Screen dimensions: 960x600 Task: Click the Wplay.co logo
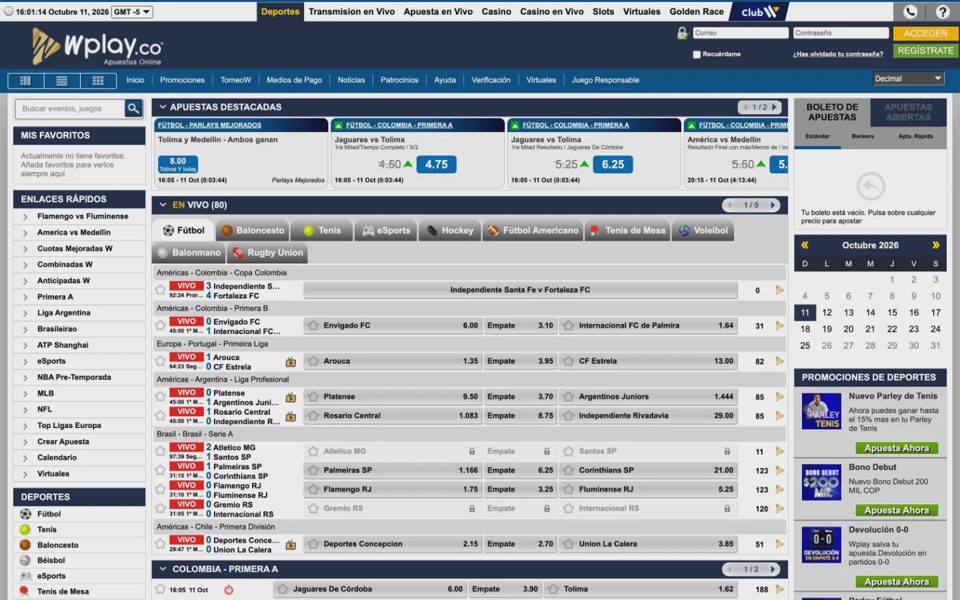click(x=97, y=47)
